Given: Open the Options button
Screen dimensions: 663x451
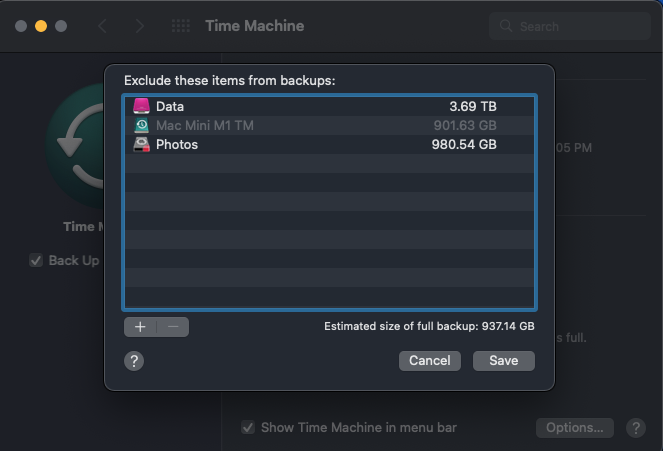Looking at the screenshot, I should coord(575,428).
